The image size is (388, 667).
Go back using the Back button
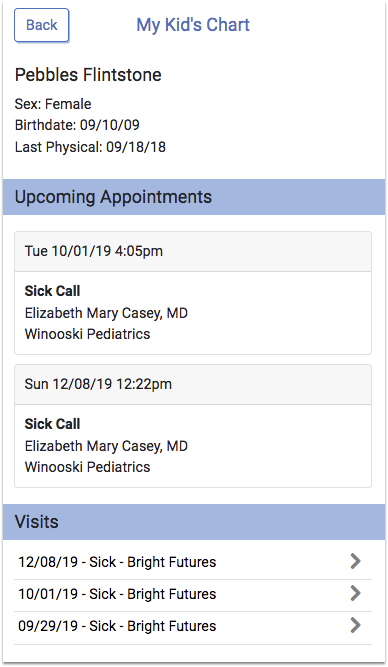[42, 25]
